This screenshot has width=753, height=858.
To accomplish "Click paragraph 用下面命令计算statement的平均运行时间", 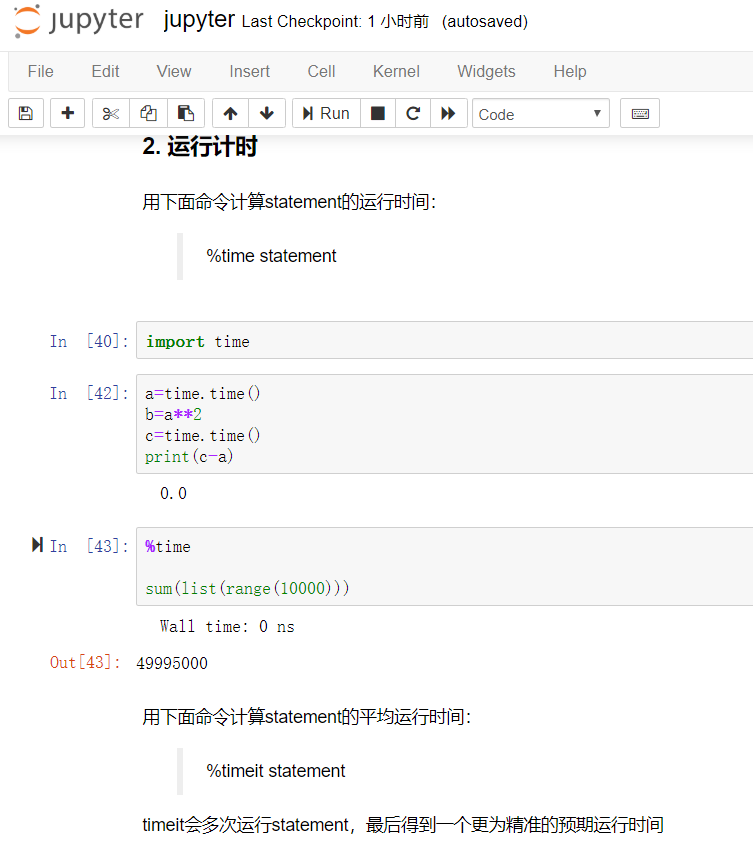I will pyautogui.click(x=307, y=717).
